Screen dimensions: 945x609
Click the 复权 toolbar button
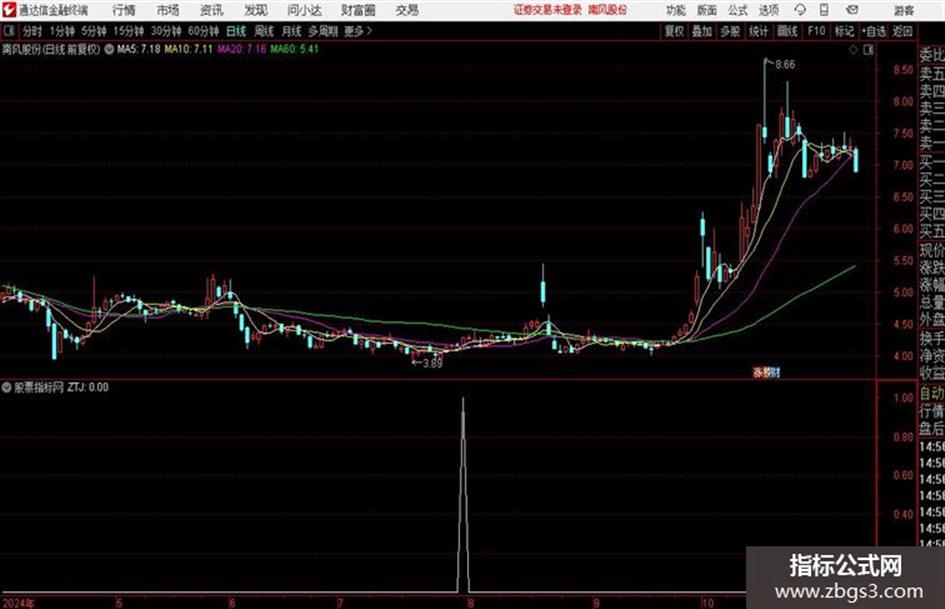[x=674, y=31]
